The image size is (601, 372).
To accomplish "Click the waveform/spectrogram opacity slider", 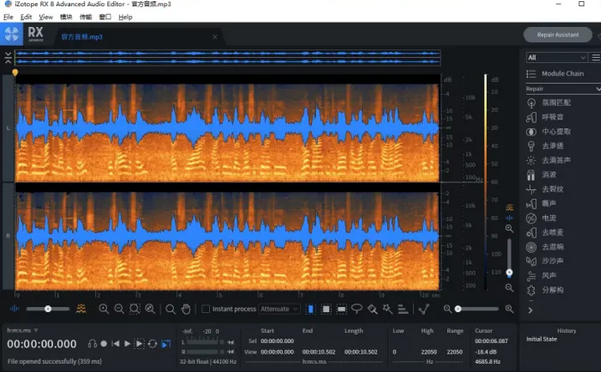I will (48, 309).
